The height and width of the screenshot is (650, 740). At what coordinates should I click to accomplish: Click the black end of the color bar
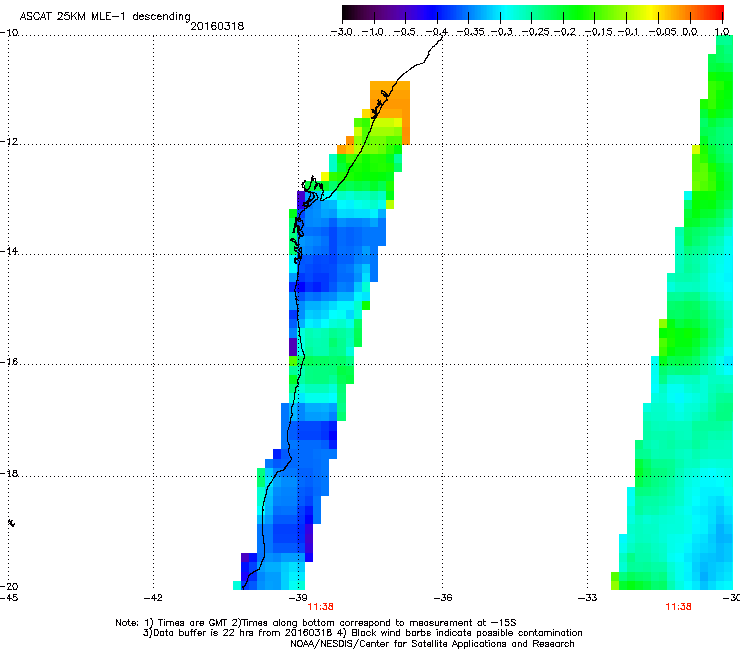point(347,12)
